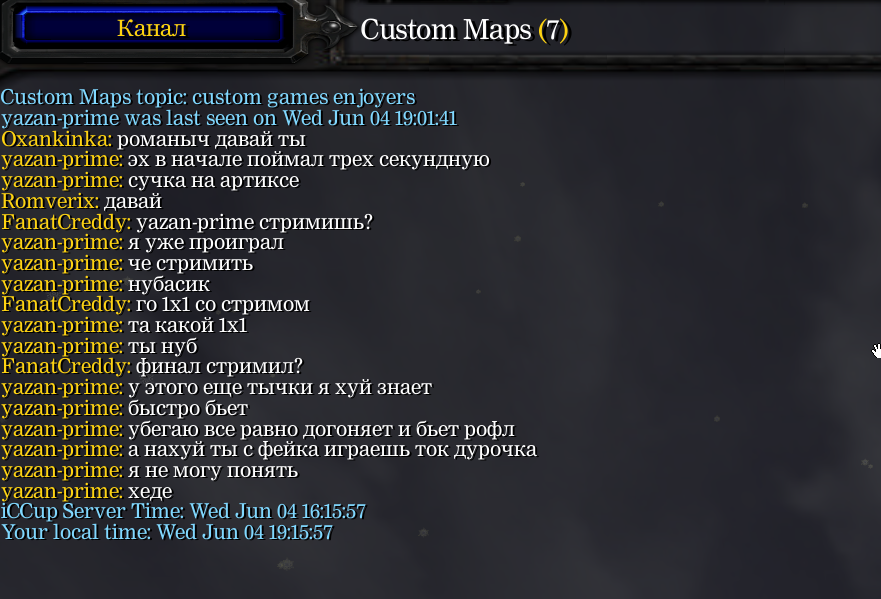Click FanatCreddy name next to финал стримил
The image size is (881, 599).
point(66,366)
